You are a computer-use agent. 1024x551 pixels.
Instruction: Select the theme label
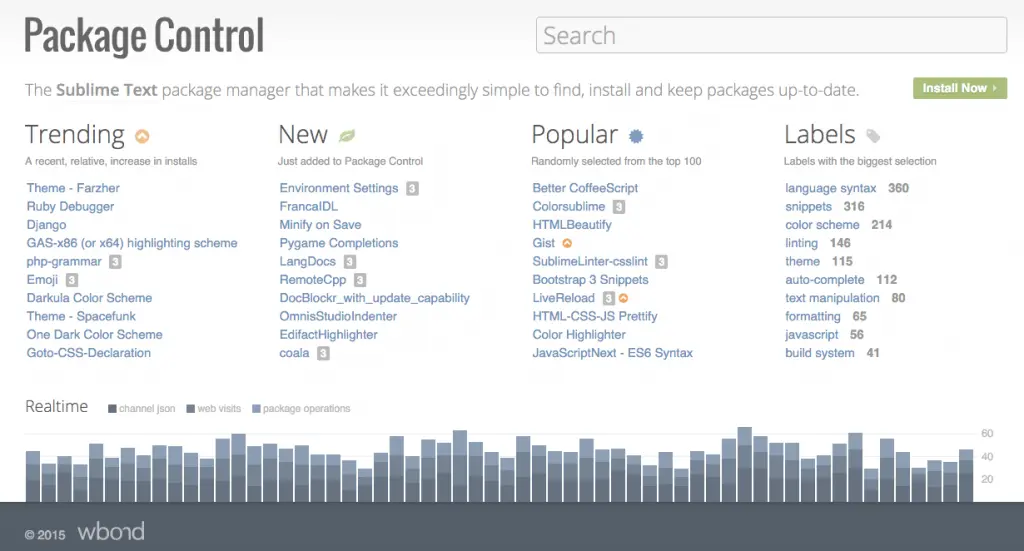pos(803,261)
